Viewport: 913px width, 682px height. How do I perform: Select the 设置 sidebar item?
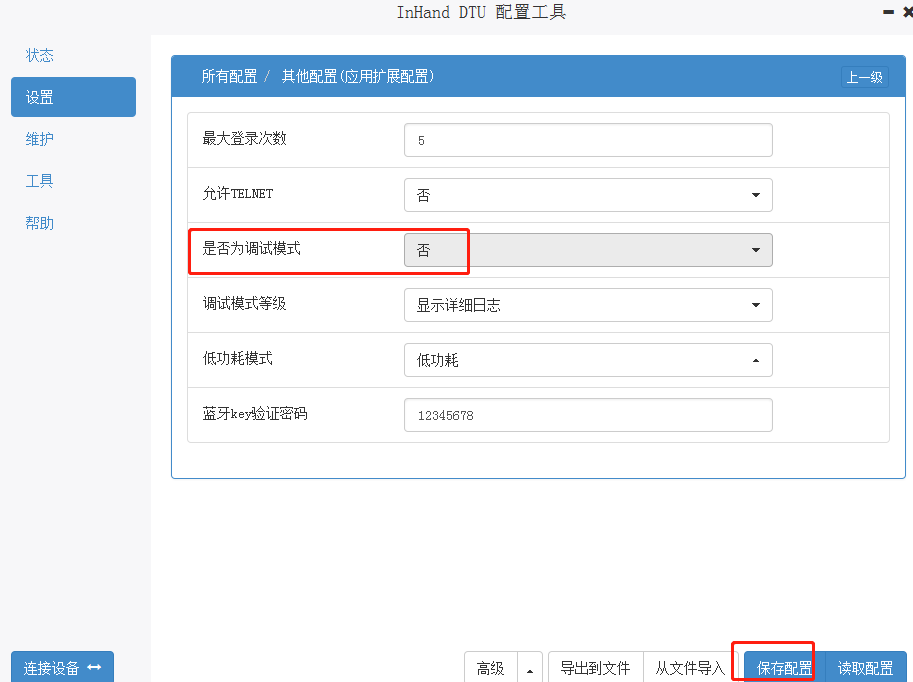[x=39, y=97]
